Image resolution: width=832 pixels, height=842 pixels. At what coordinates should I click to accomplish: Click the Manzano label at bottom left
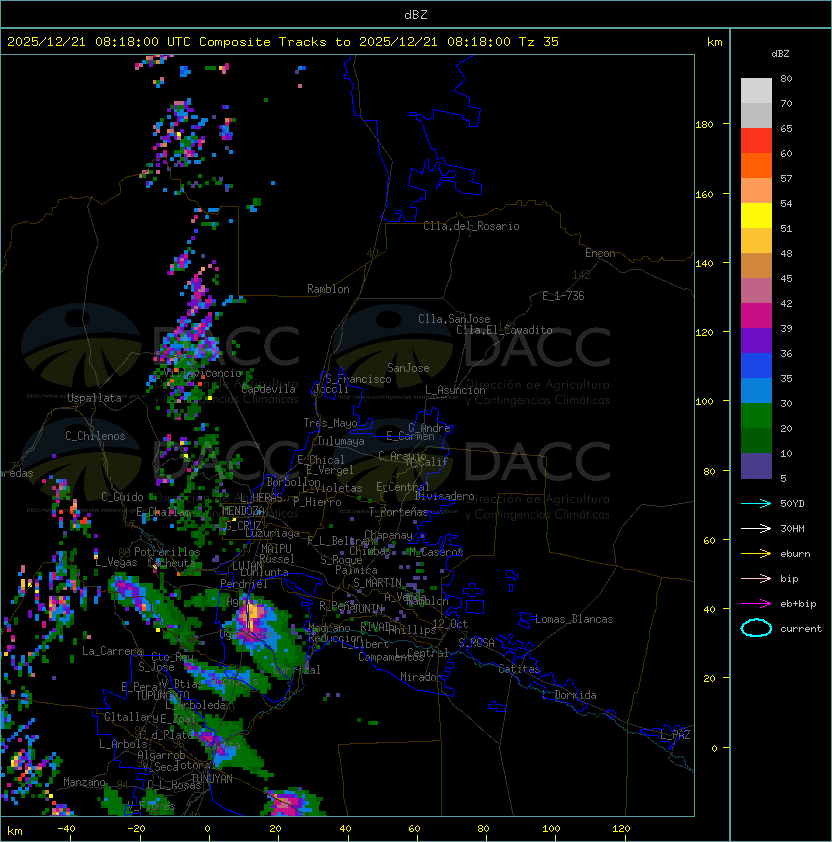tap(84, 782)
